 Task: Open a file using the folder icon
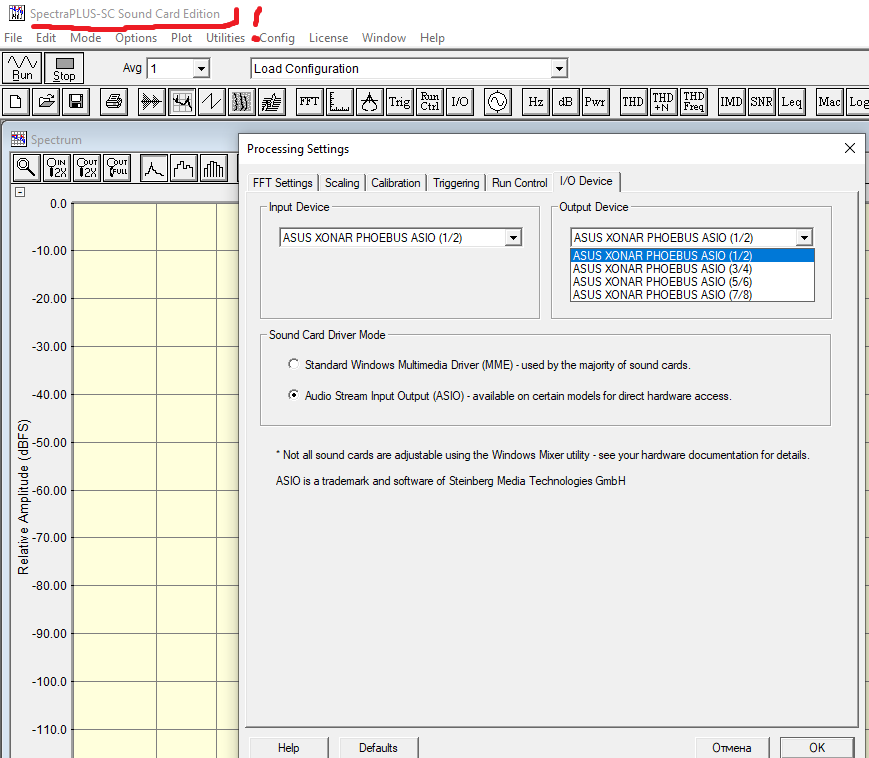(46, 101)
